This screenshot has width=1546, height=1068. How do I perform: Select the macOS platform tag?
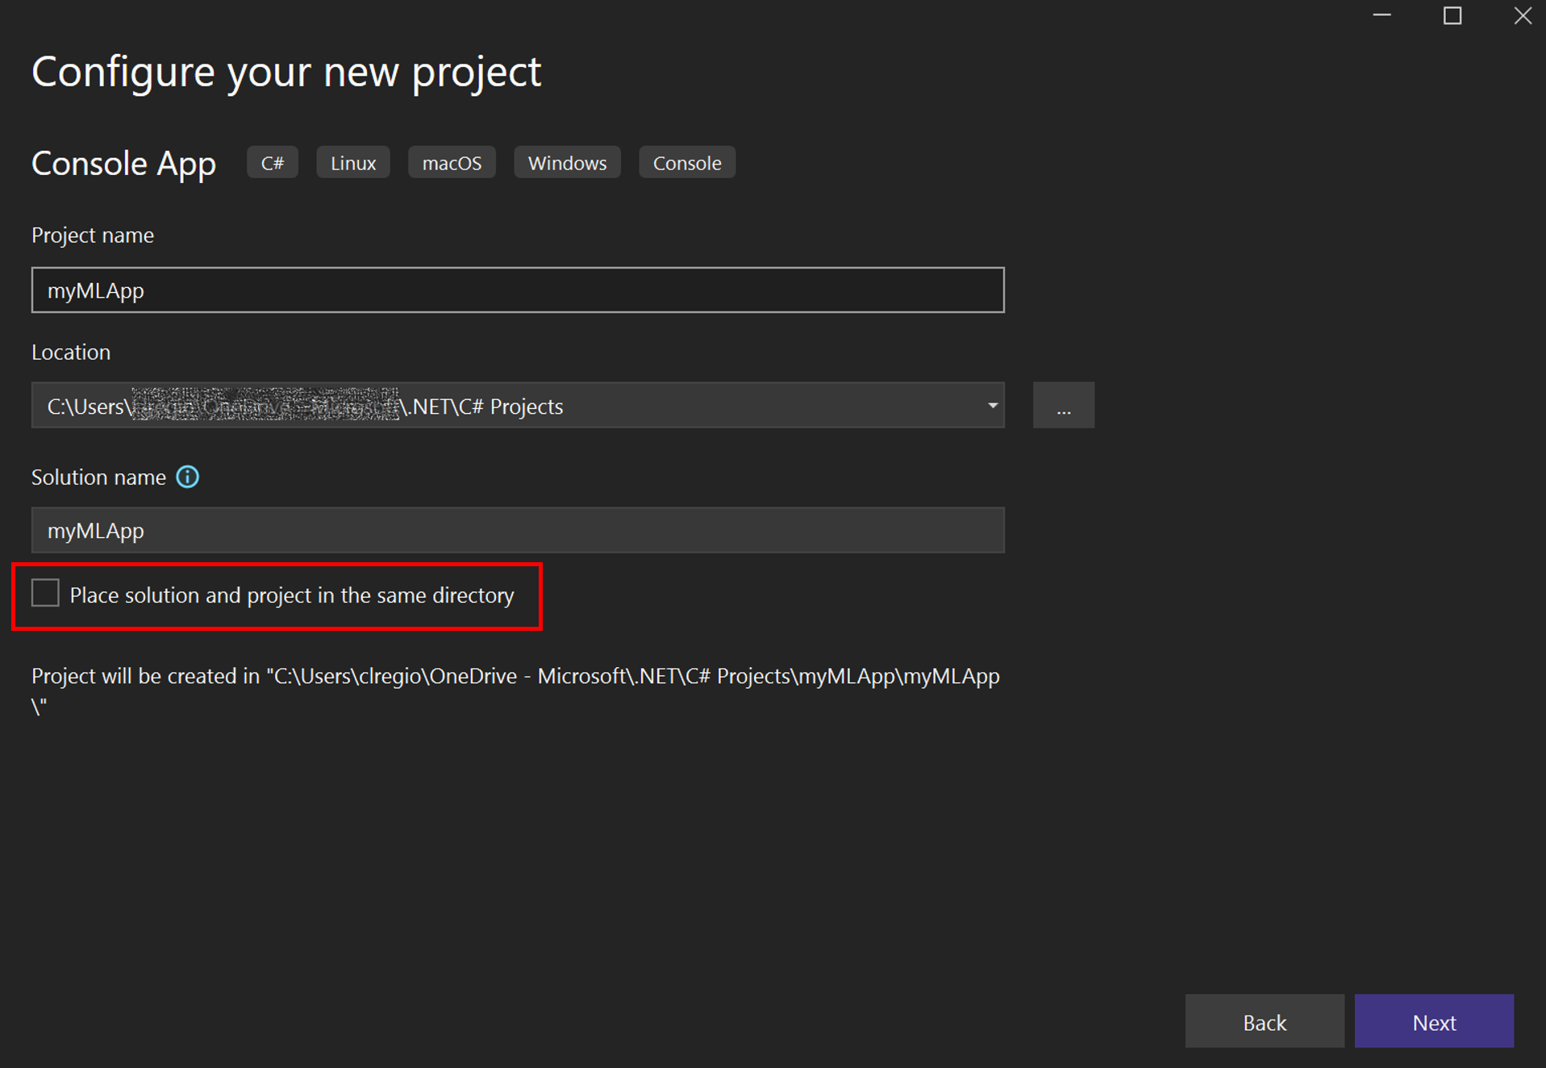451,162
